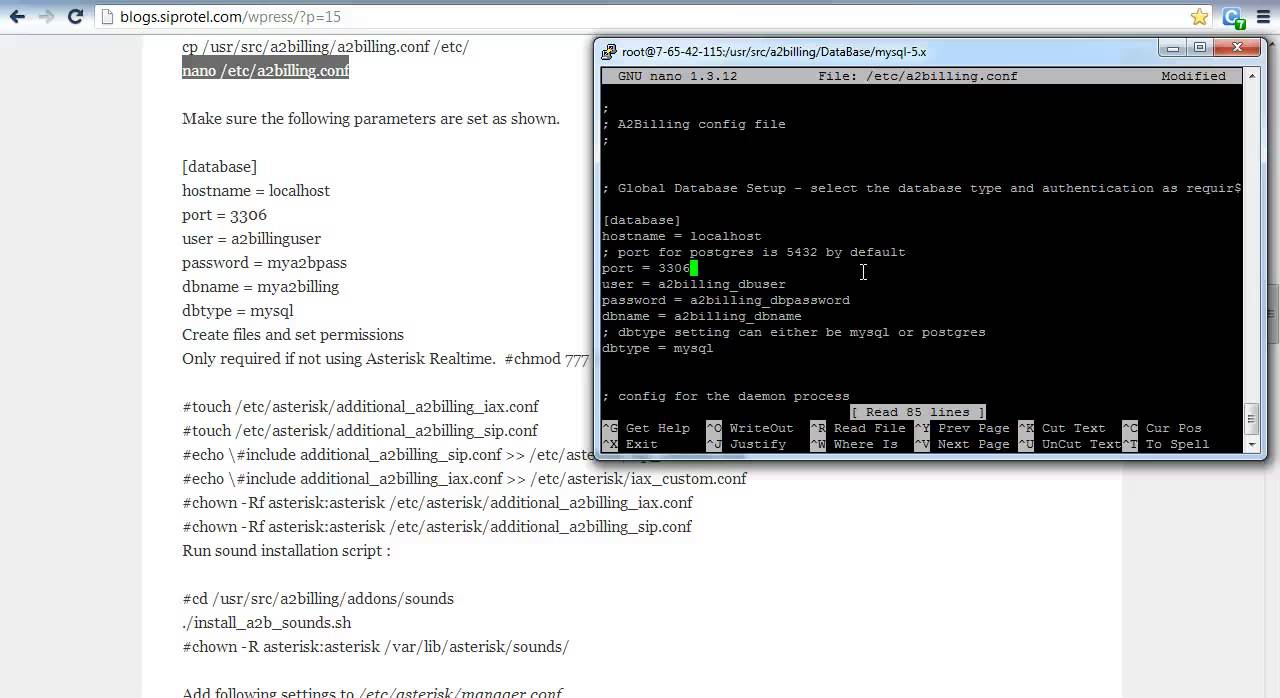Click the highlighted 'nano /etc/a2billing.conf' text
Screen dimensions: 1280x698
(265, 70)
